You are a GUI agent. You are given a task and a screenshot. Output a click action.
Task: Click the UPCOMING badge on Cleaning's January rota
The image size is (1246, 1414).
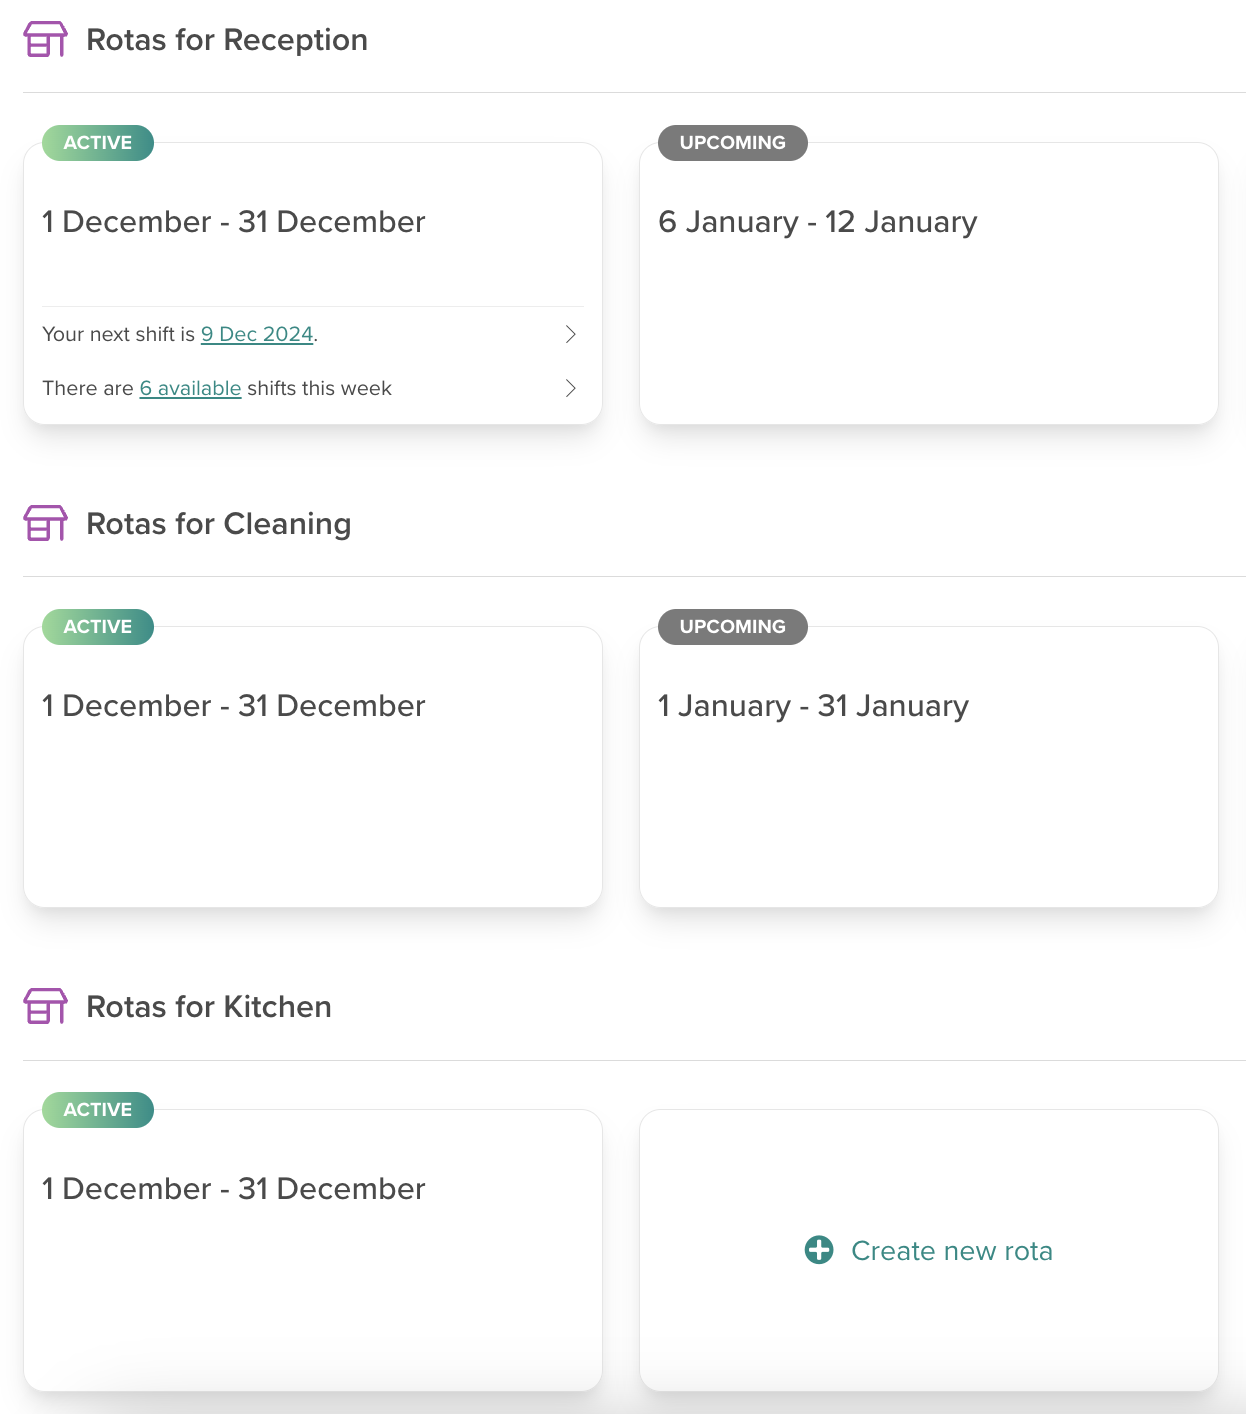(732, 626)
